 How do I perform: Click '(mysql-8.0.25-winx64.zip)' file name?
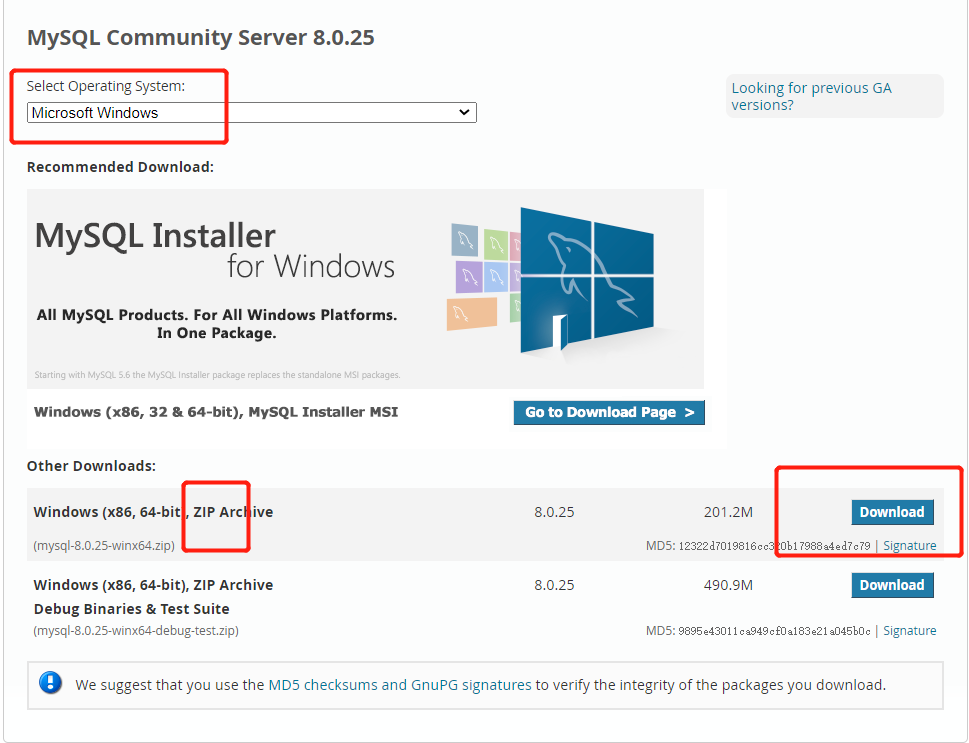click(x=104, y=546)
